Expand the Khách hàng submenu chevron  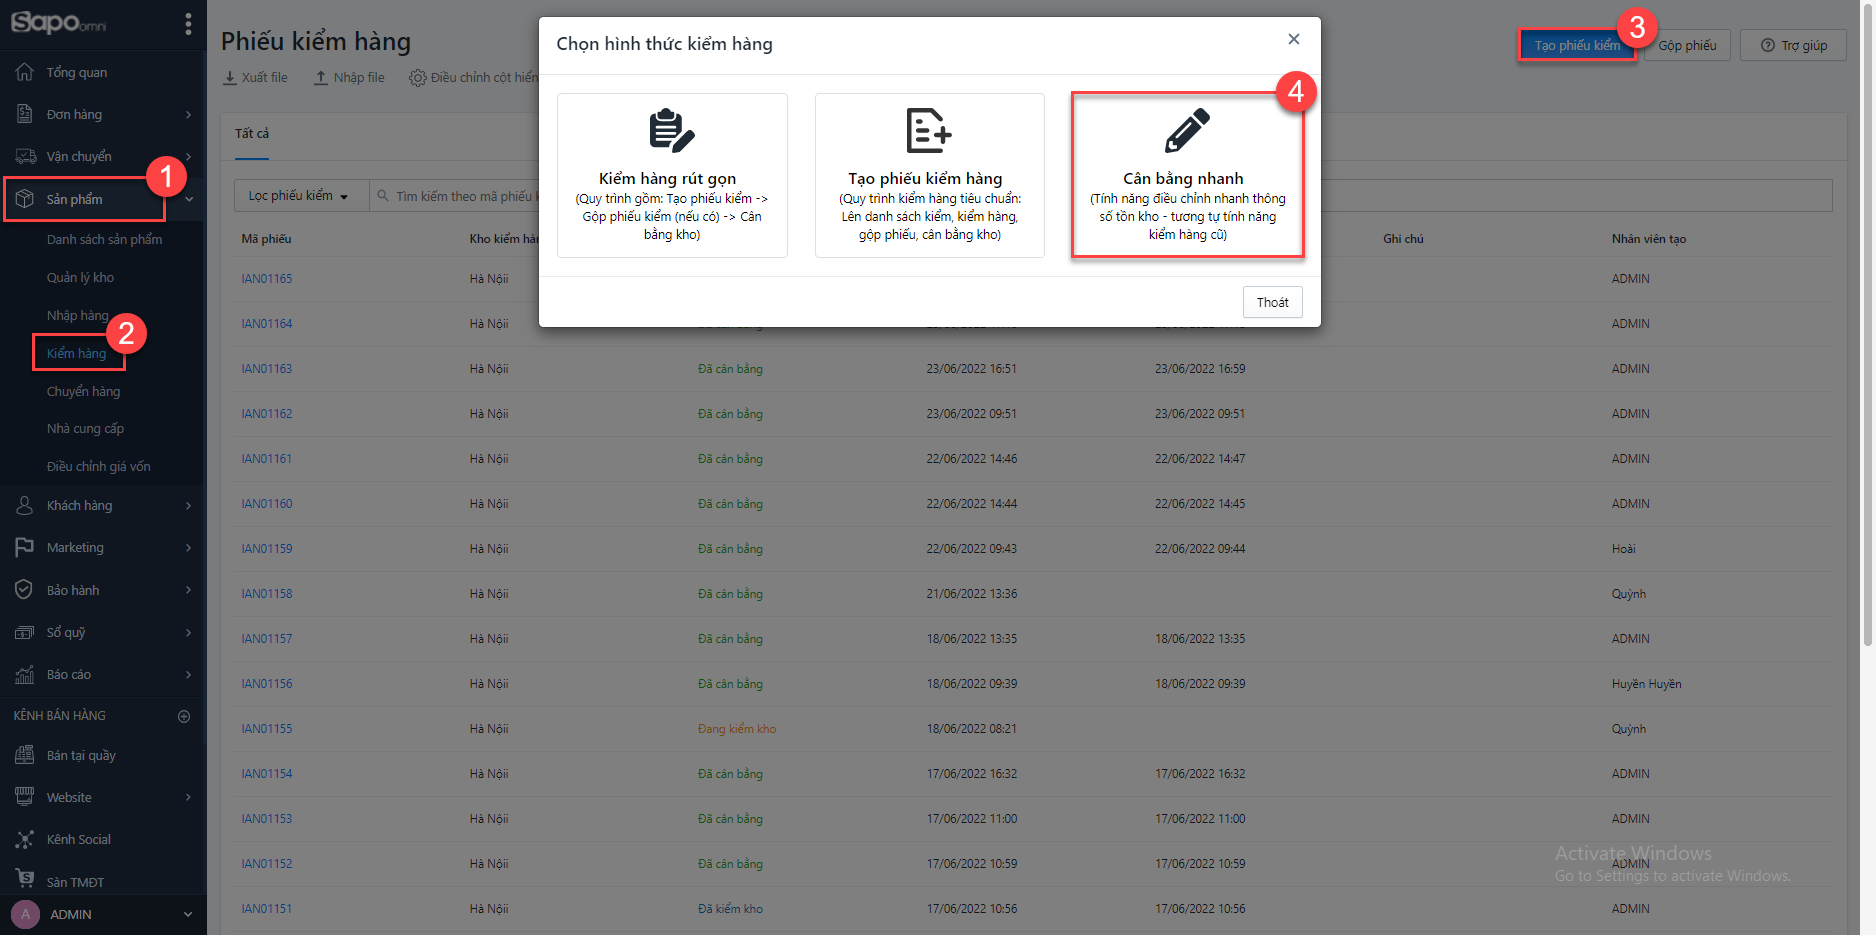coord(188,506)
